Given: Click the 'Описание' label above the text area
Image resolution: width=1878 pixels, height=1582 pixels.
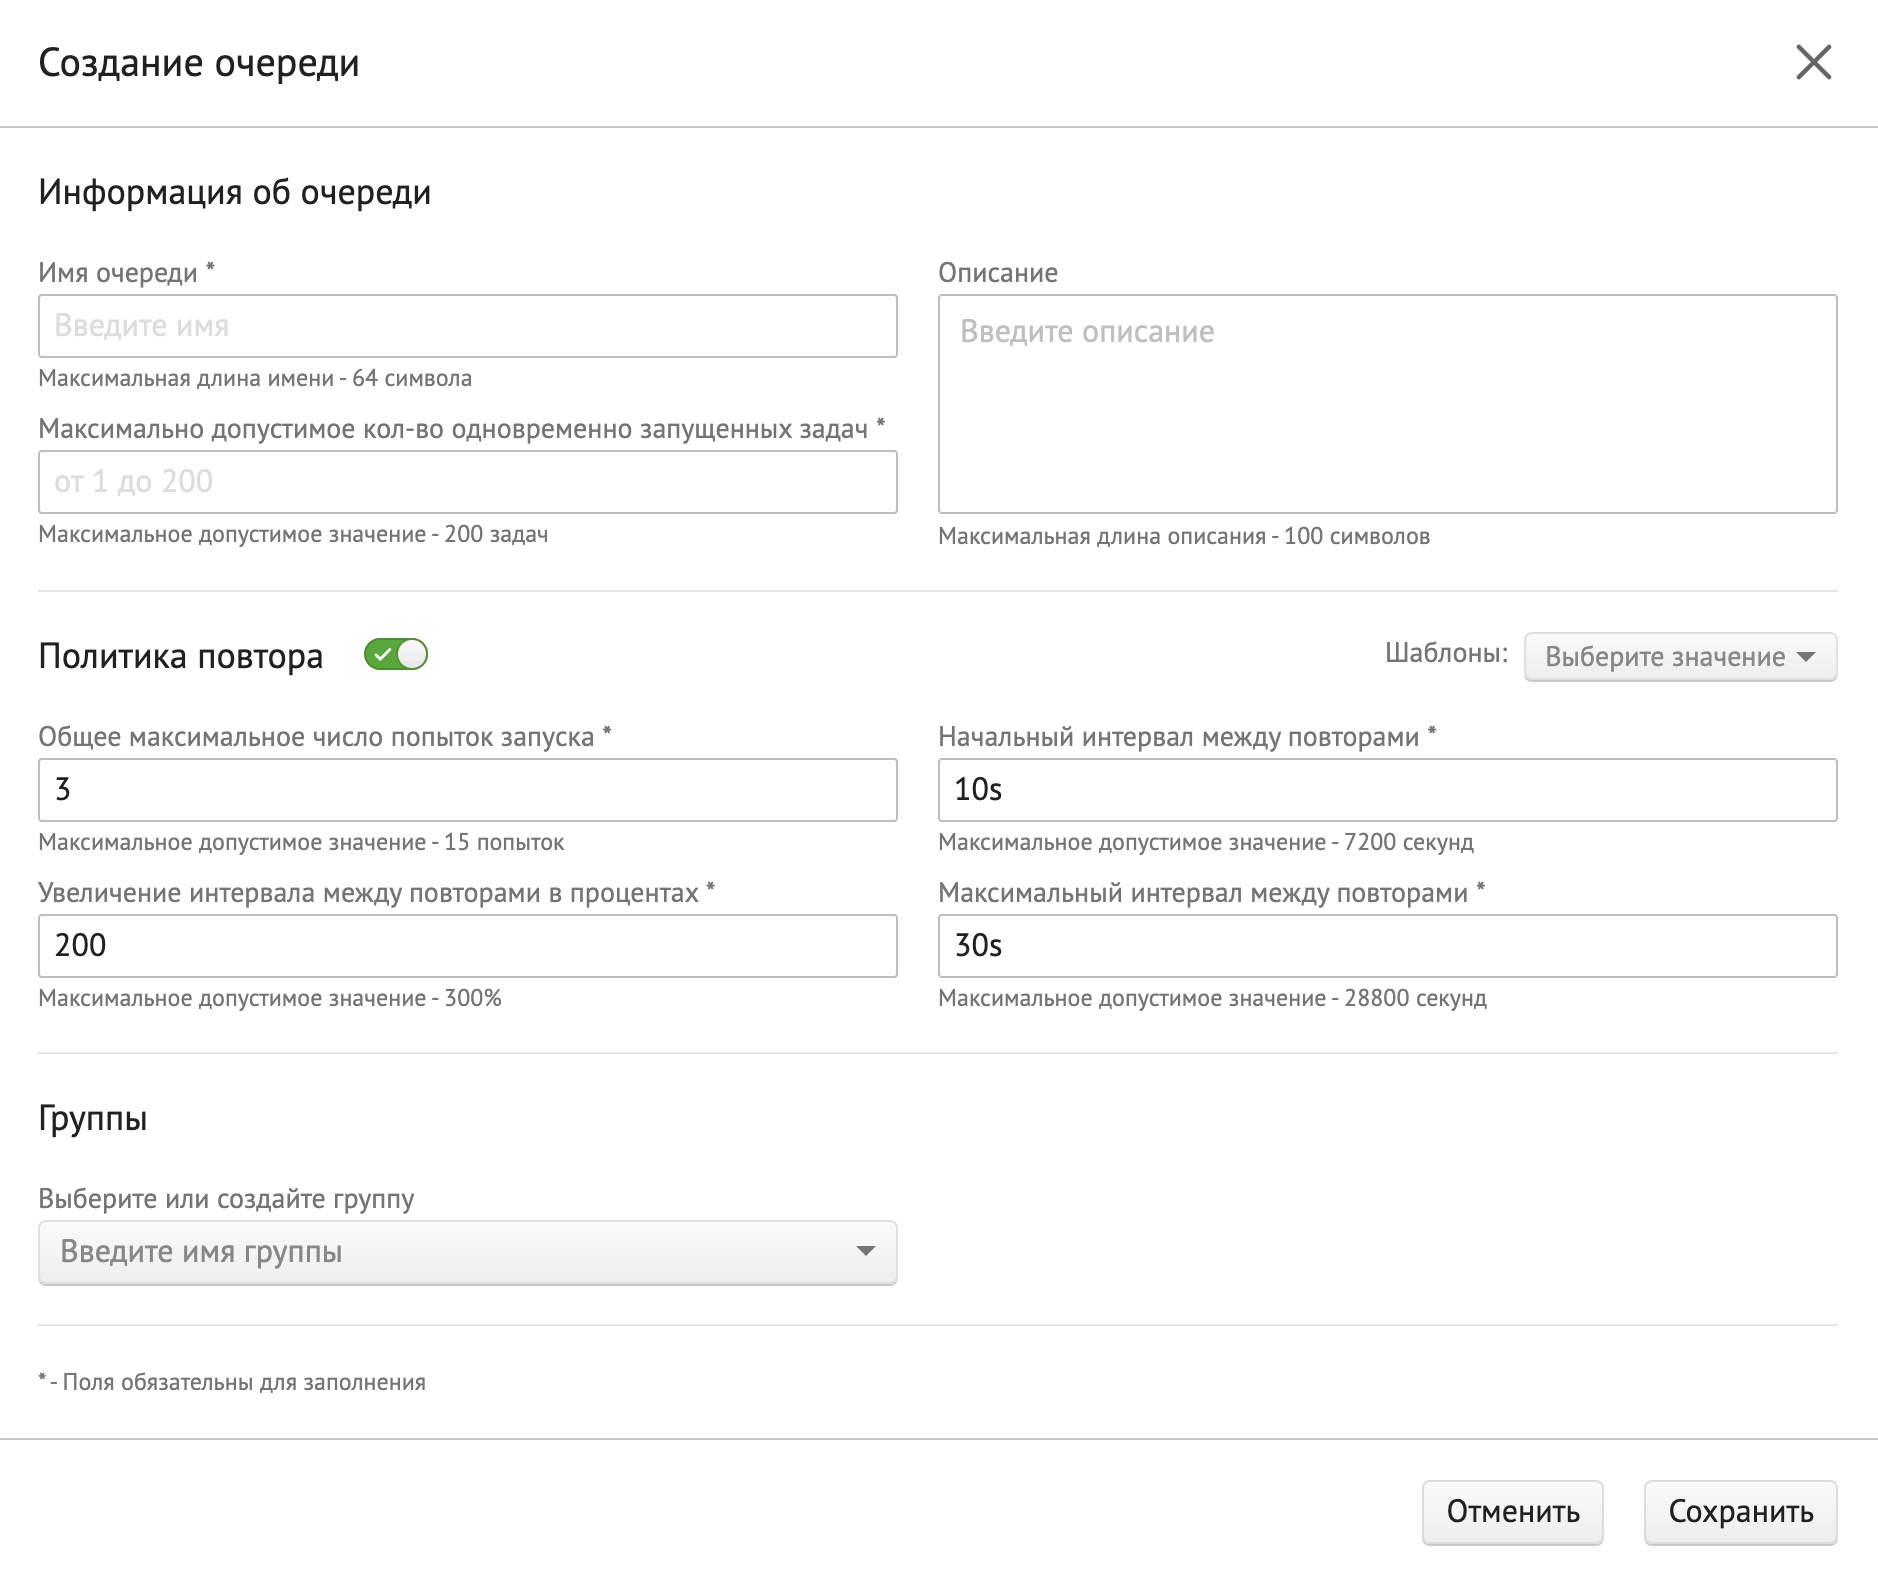Looking at the screenshot, I should (x=997, y=273).
